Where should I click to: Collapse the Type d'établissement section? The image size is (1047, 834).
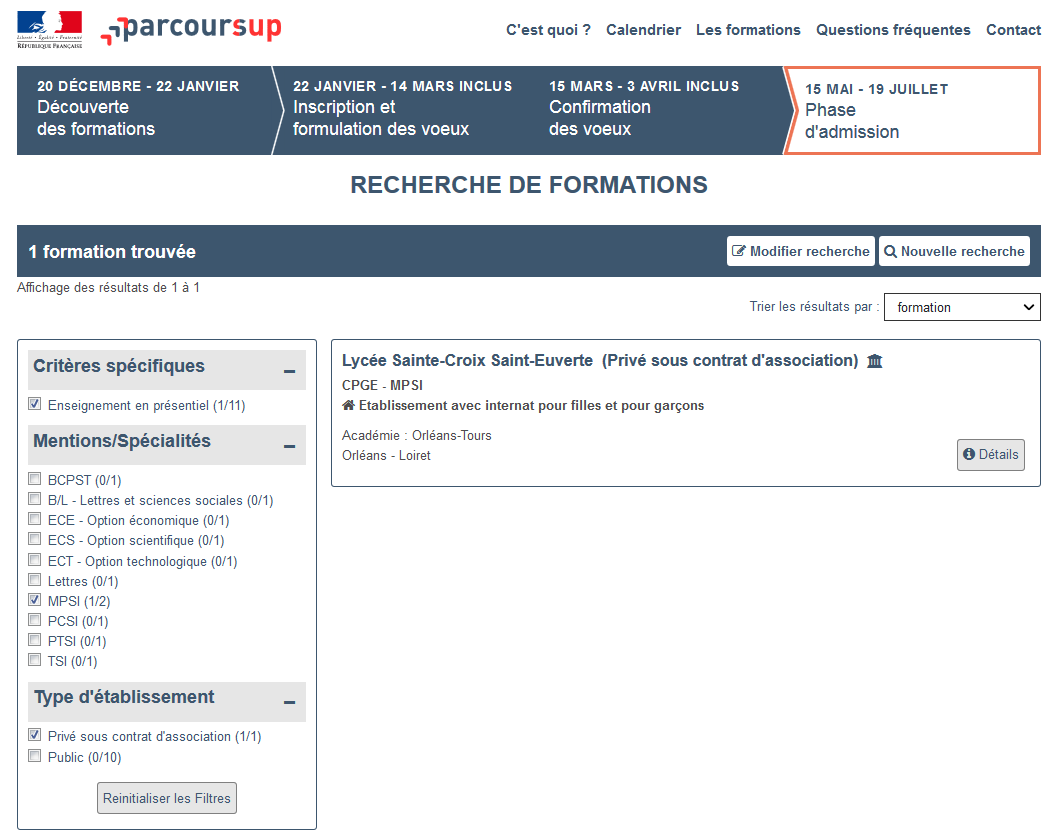pos(289,702)
